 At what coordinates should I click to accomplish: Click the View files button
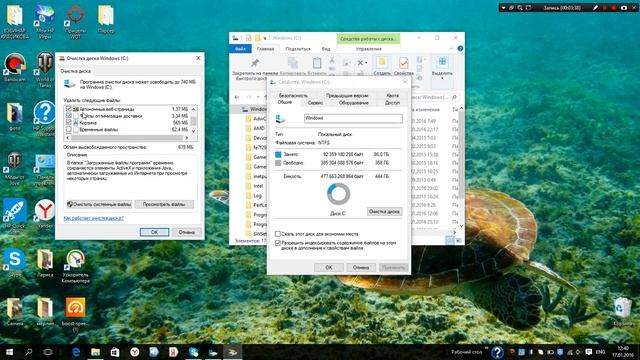click(x=164, y=204)
